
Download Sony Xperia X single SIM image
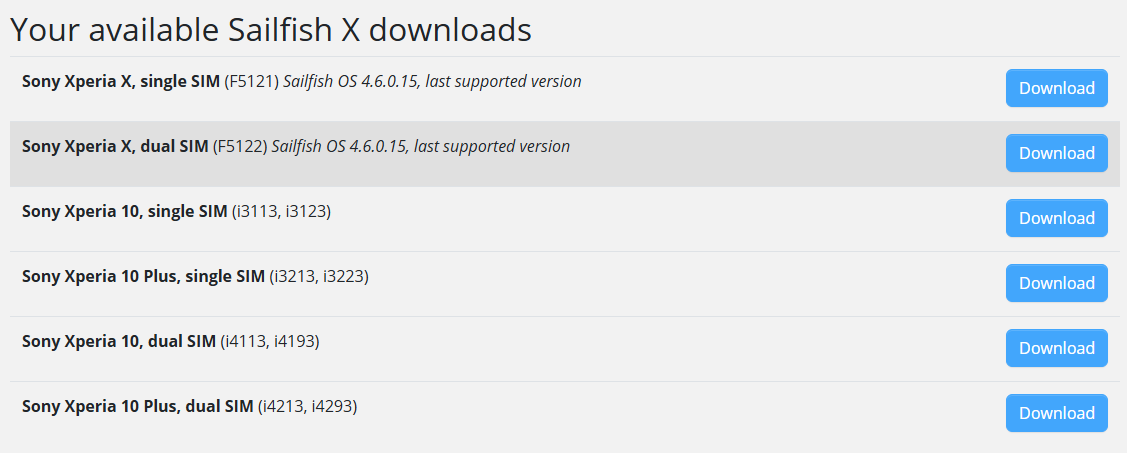coord(1056,88)
